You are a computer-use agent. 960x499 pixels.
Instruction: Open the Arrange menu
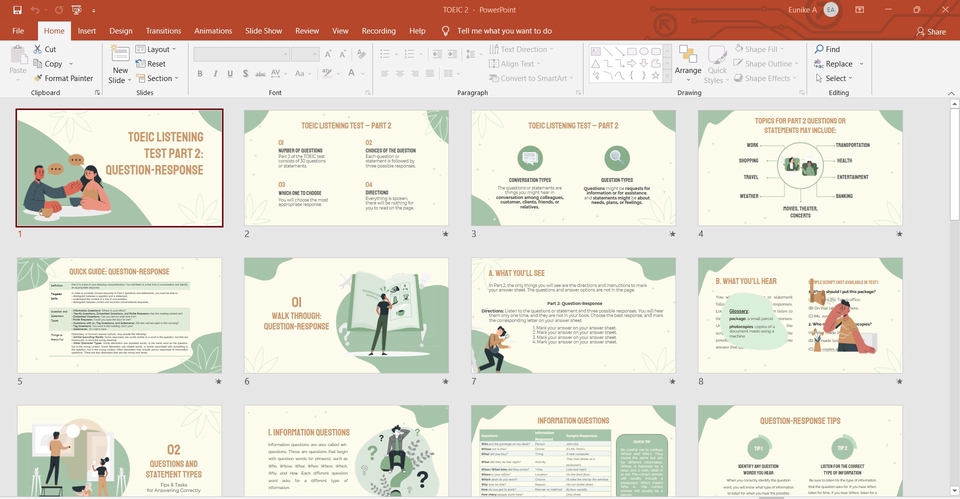point(688,64)
